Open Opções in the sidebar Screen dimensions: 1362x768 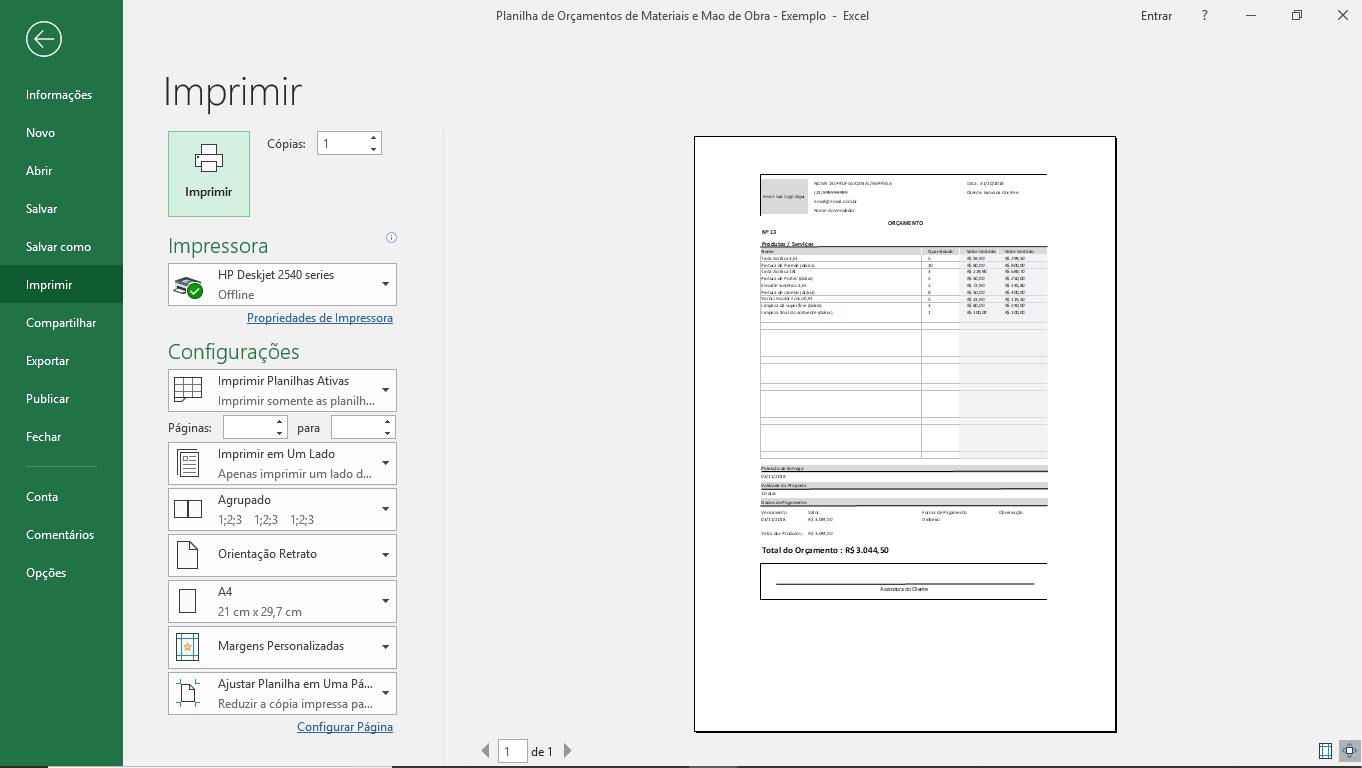click(x=61, y=573)
